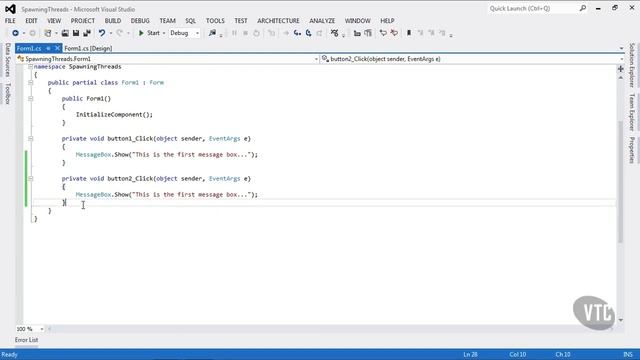Open the TOOLS menu
Image resolution: width=640 pixels, height=360 pixels.
[x=215, y=20]
